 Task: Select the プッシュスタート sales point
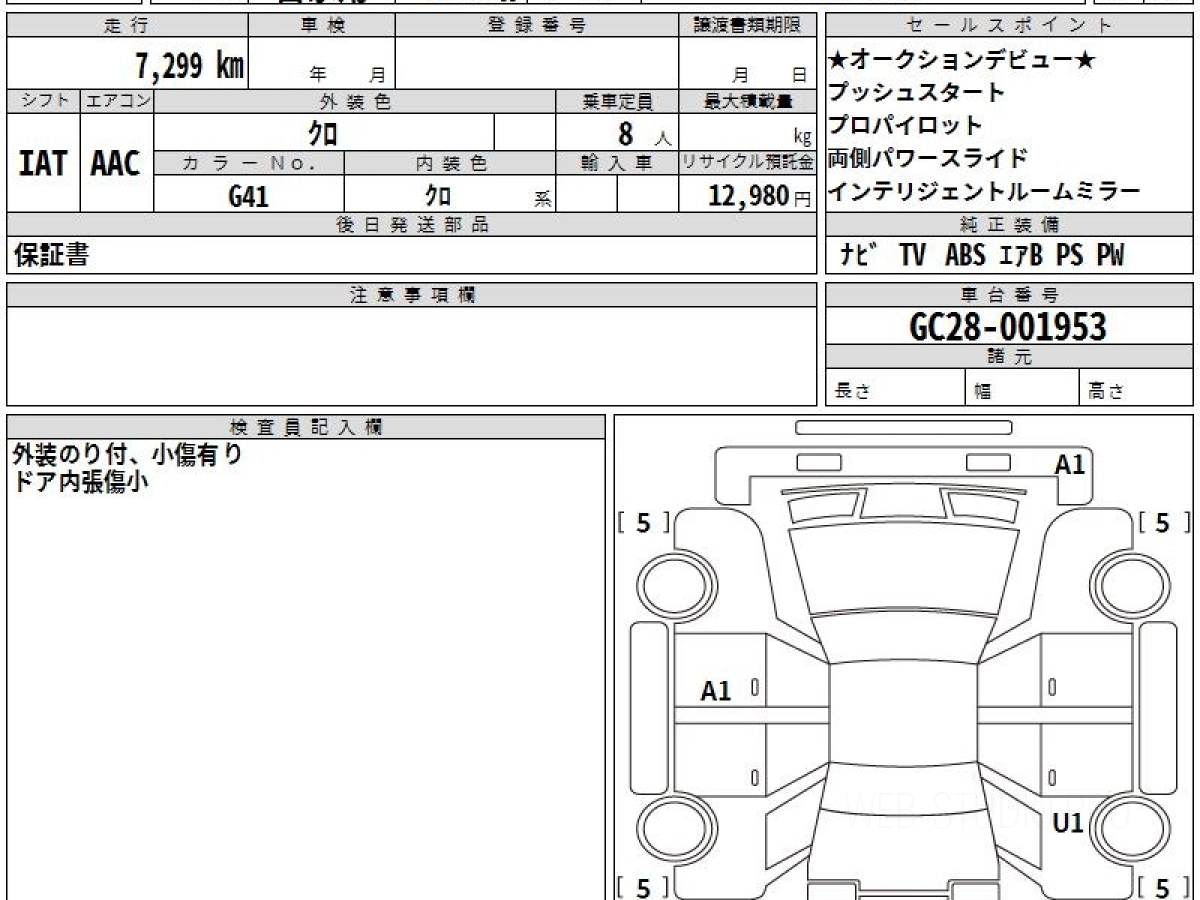click(916, 93)
